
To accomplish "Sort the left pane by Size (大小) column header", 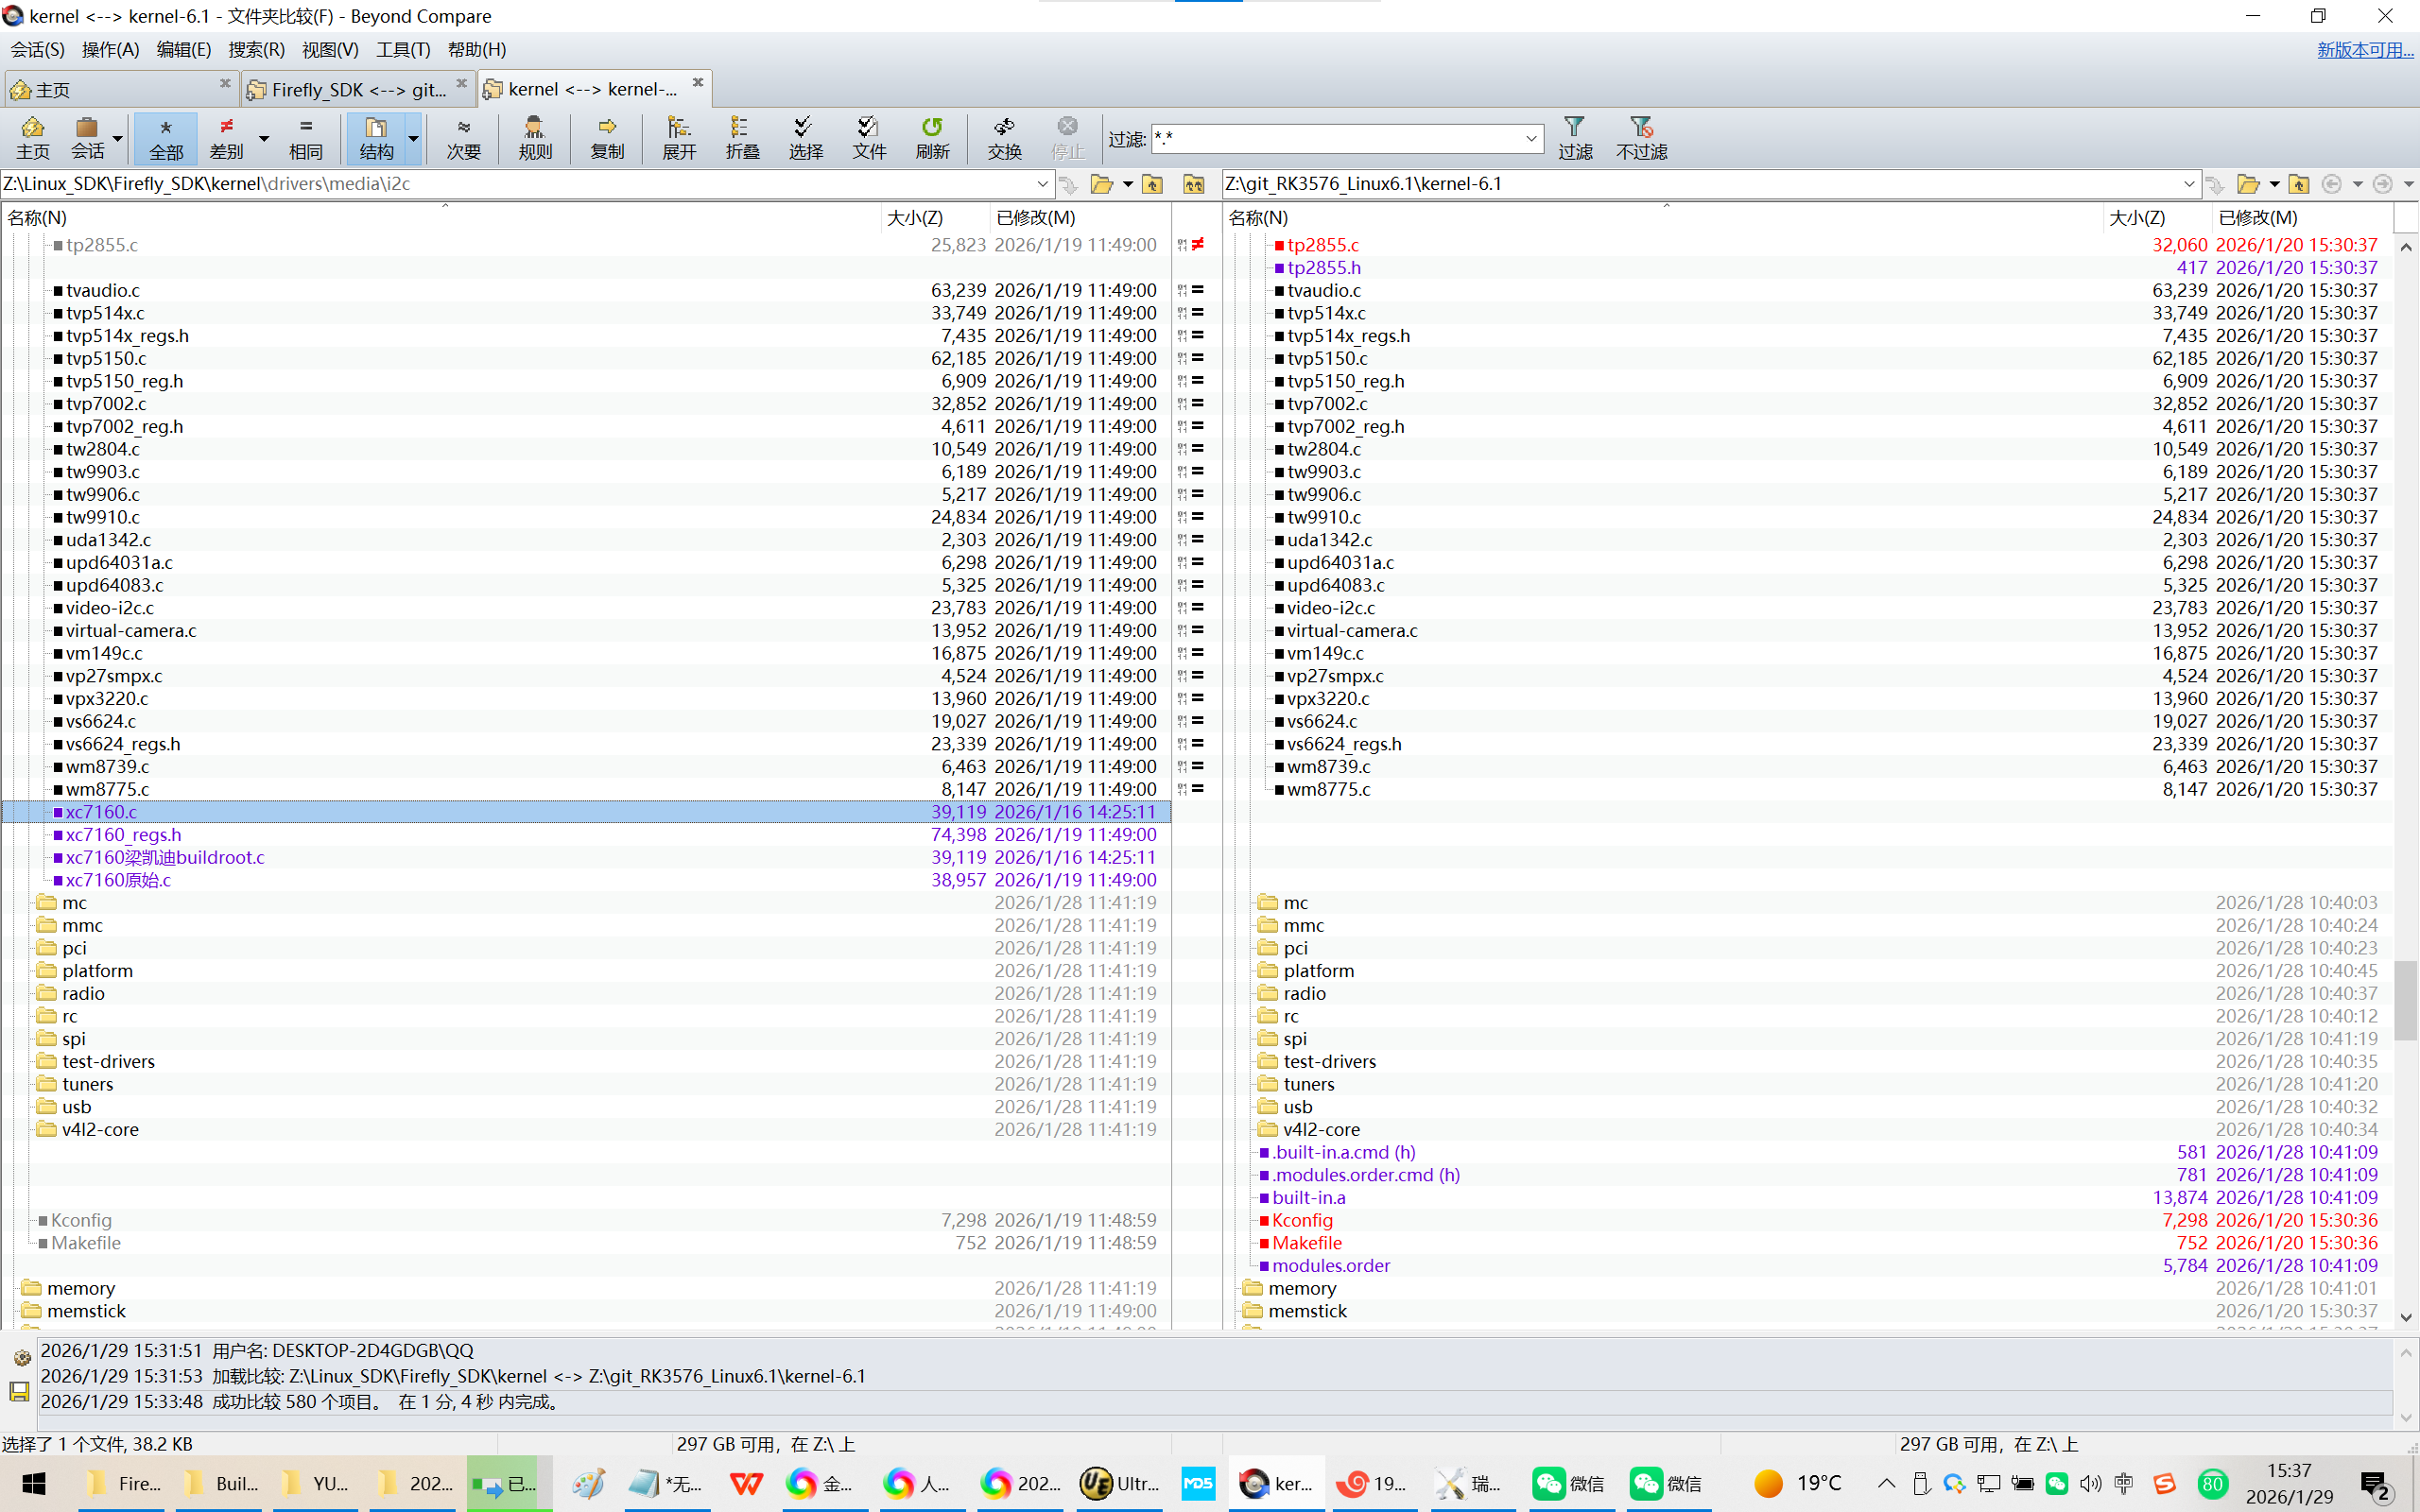I will 914,217.
